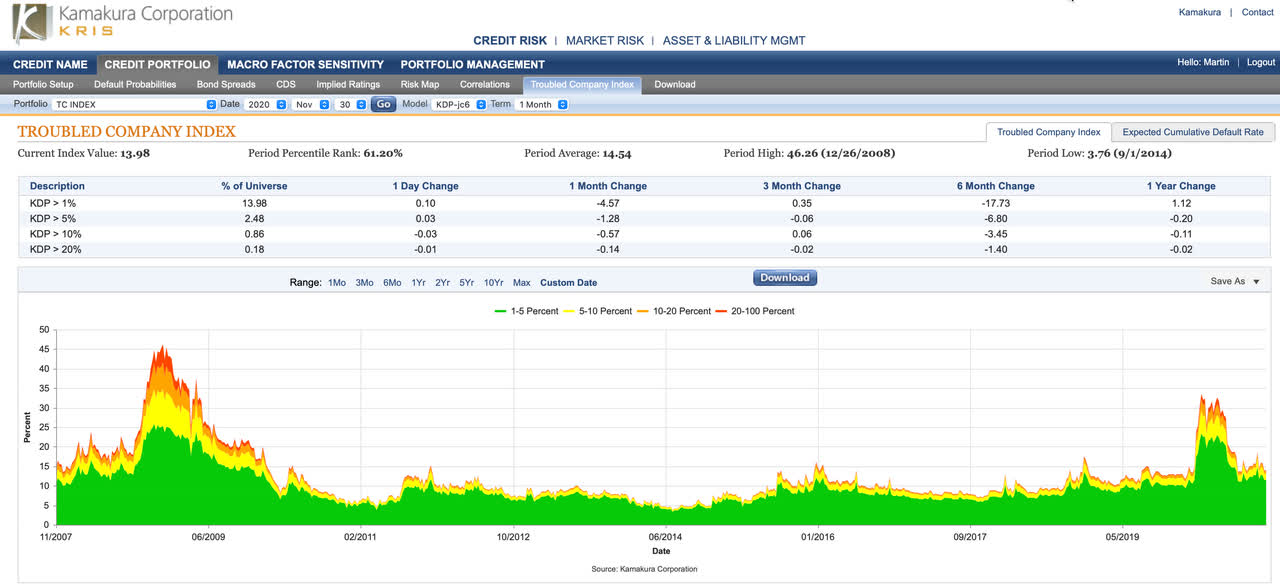This screenshot has height=587, width=1280.
Task: Click the 1 Month Change column header
Action: click(x=608, y=186)
